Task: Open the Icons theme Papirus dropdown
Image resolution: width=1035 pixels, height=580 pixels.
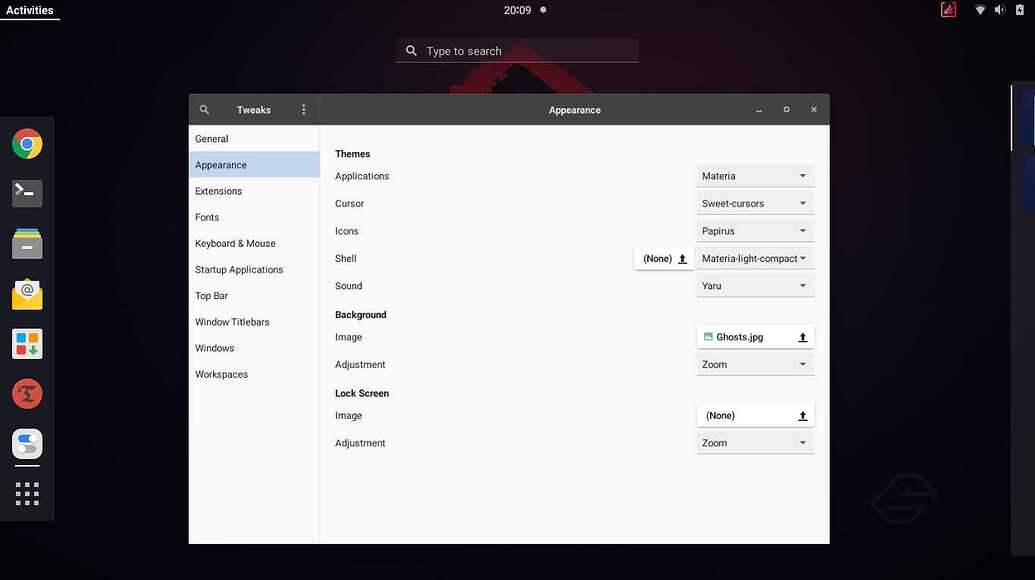Action: (x=755, y=231)
